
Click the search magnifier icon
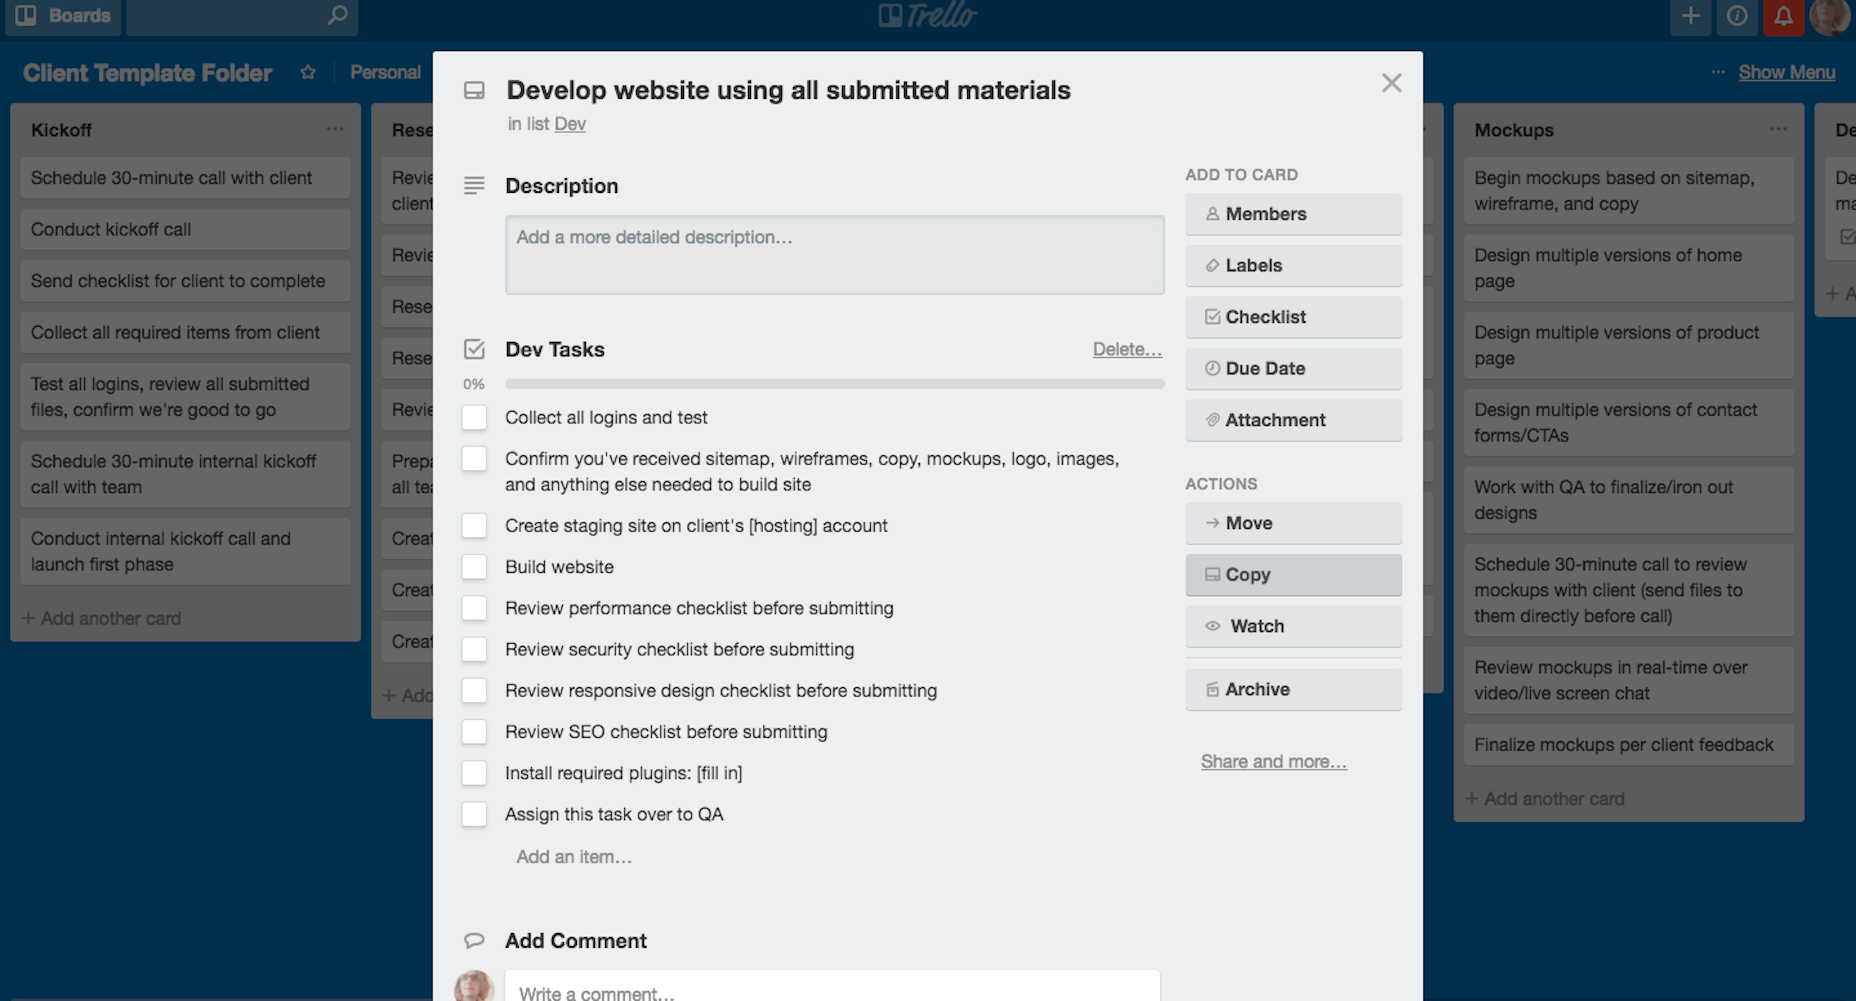[x=338, y=16]
